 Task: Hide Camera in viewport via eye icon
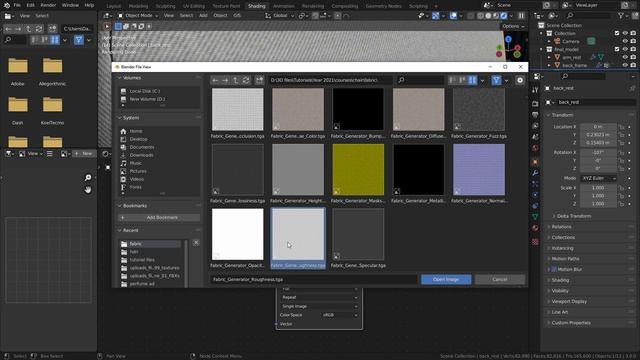click(625, 41)
